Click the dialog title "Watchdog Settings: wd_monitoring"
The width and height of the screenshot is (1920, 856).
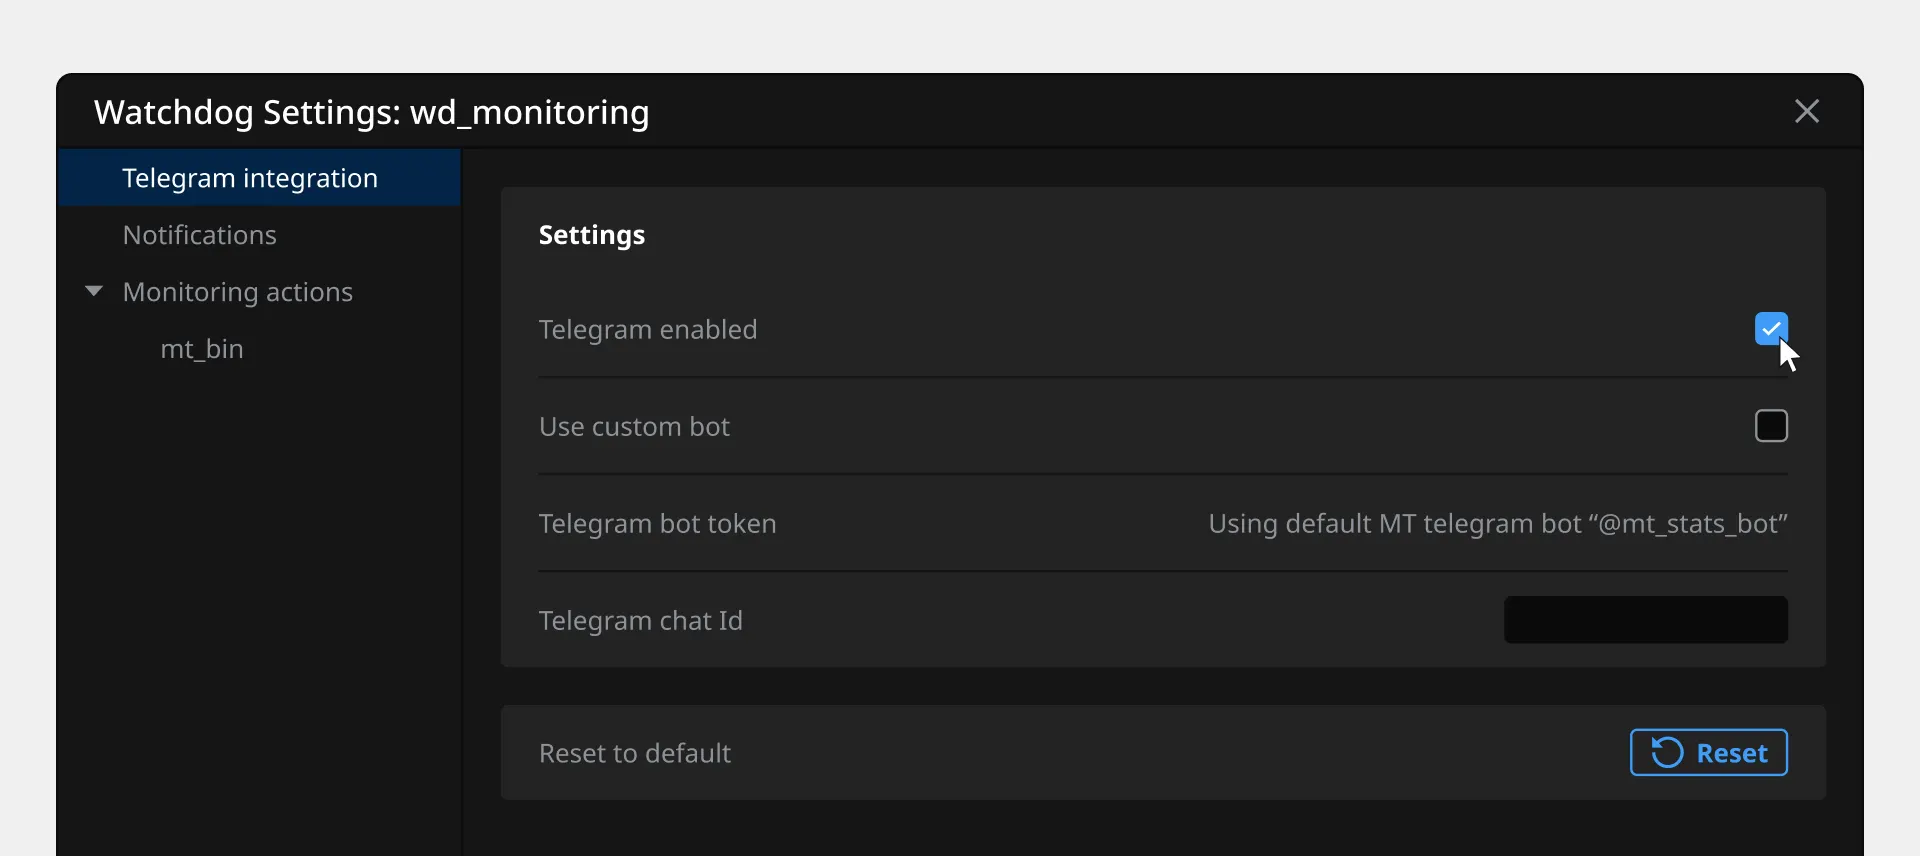(372, 112)
